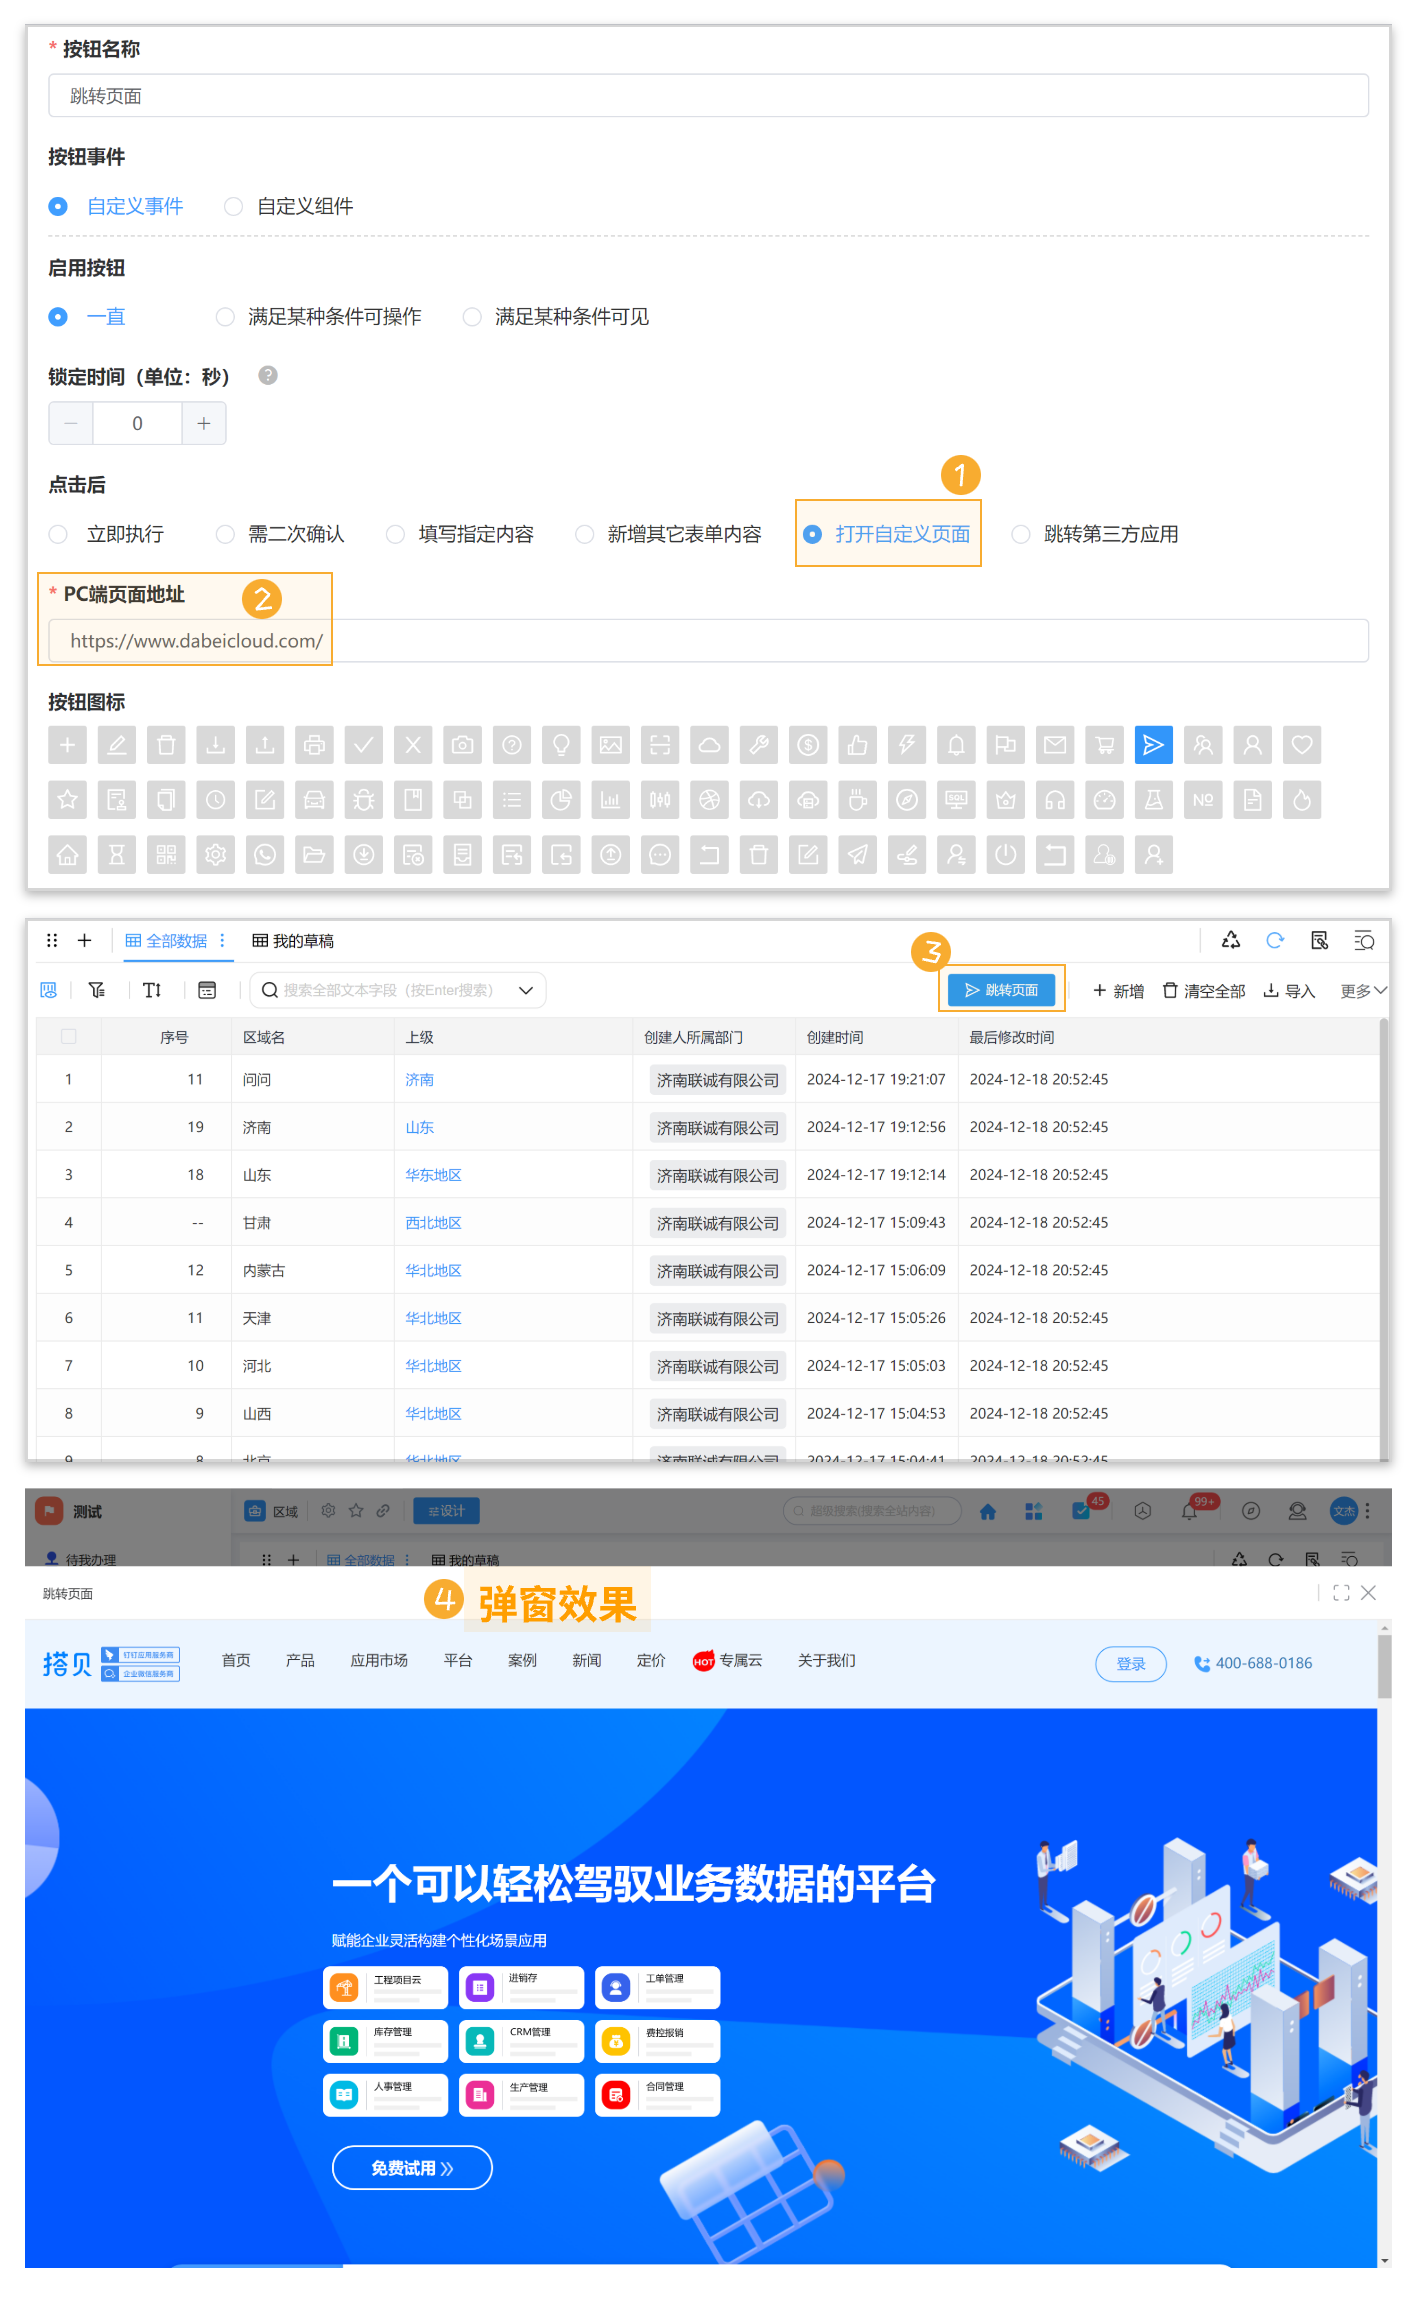This screenshot has width=1413, height=2297.
Task: Click the 清空全部 button
Action: 1204,990
